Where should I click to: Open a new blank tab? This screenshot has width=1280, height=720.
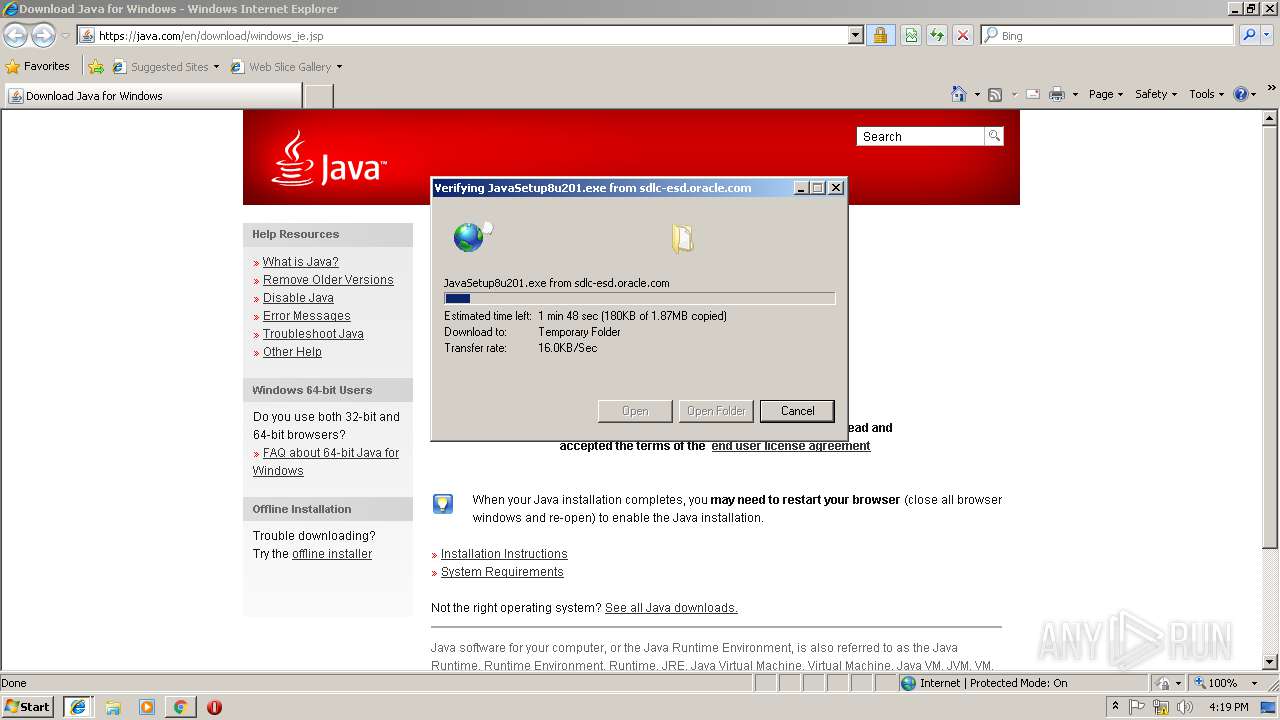(318, 96)
